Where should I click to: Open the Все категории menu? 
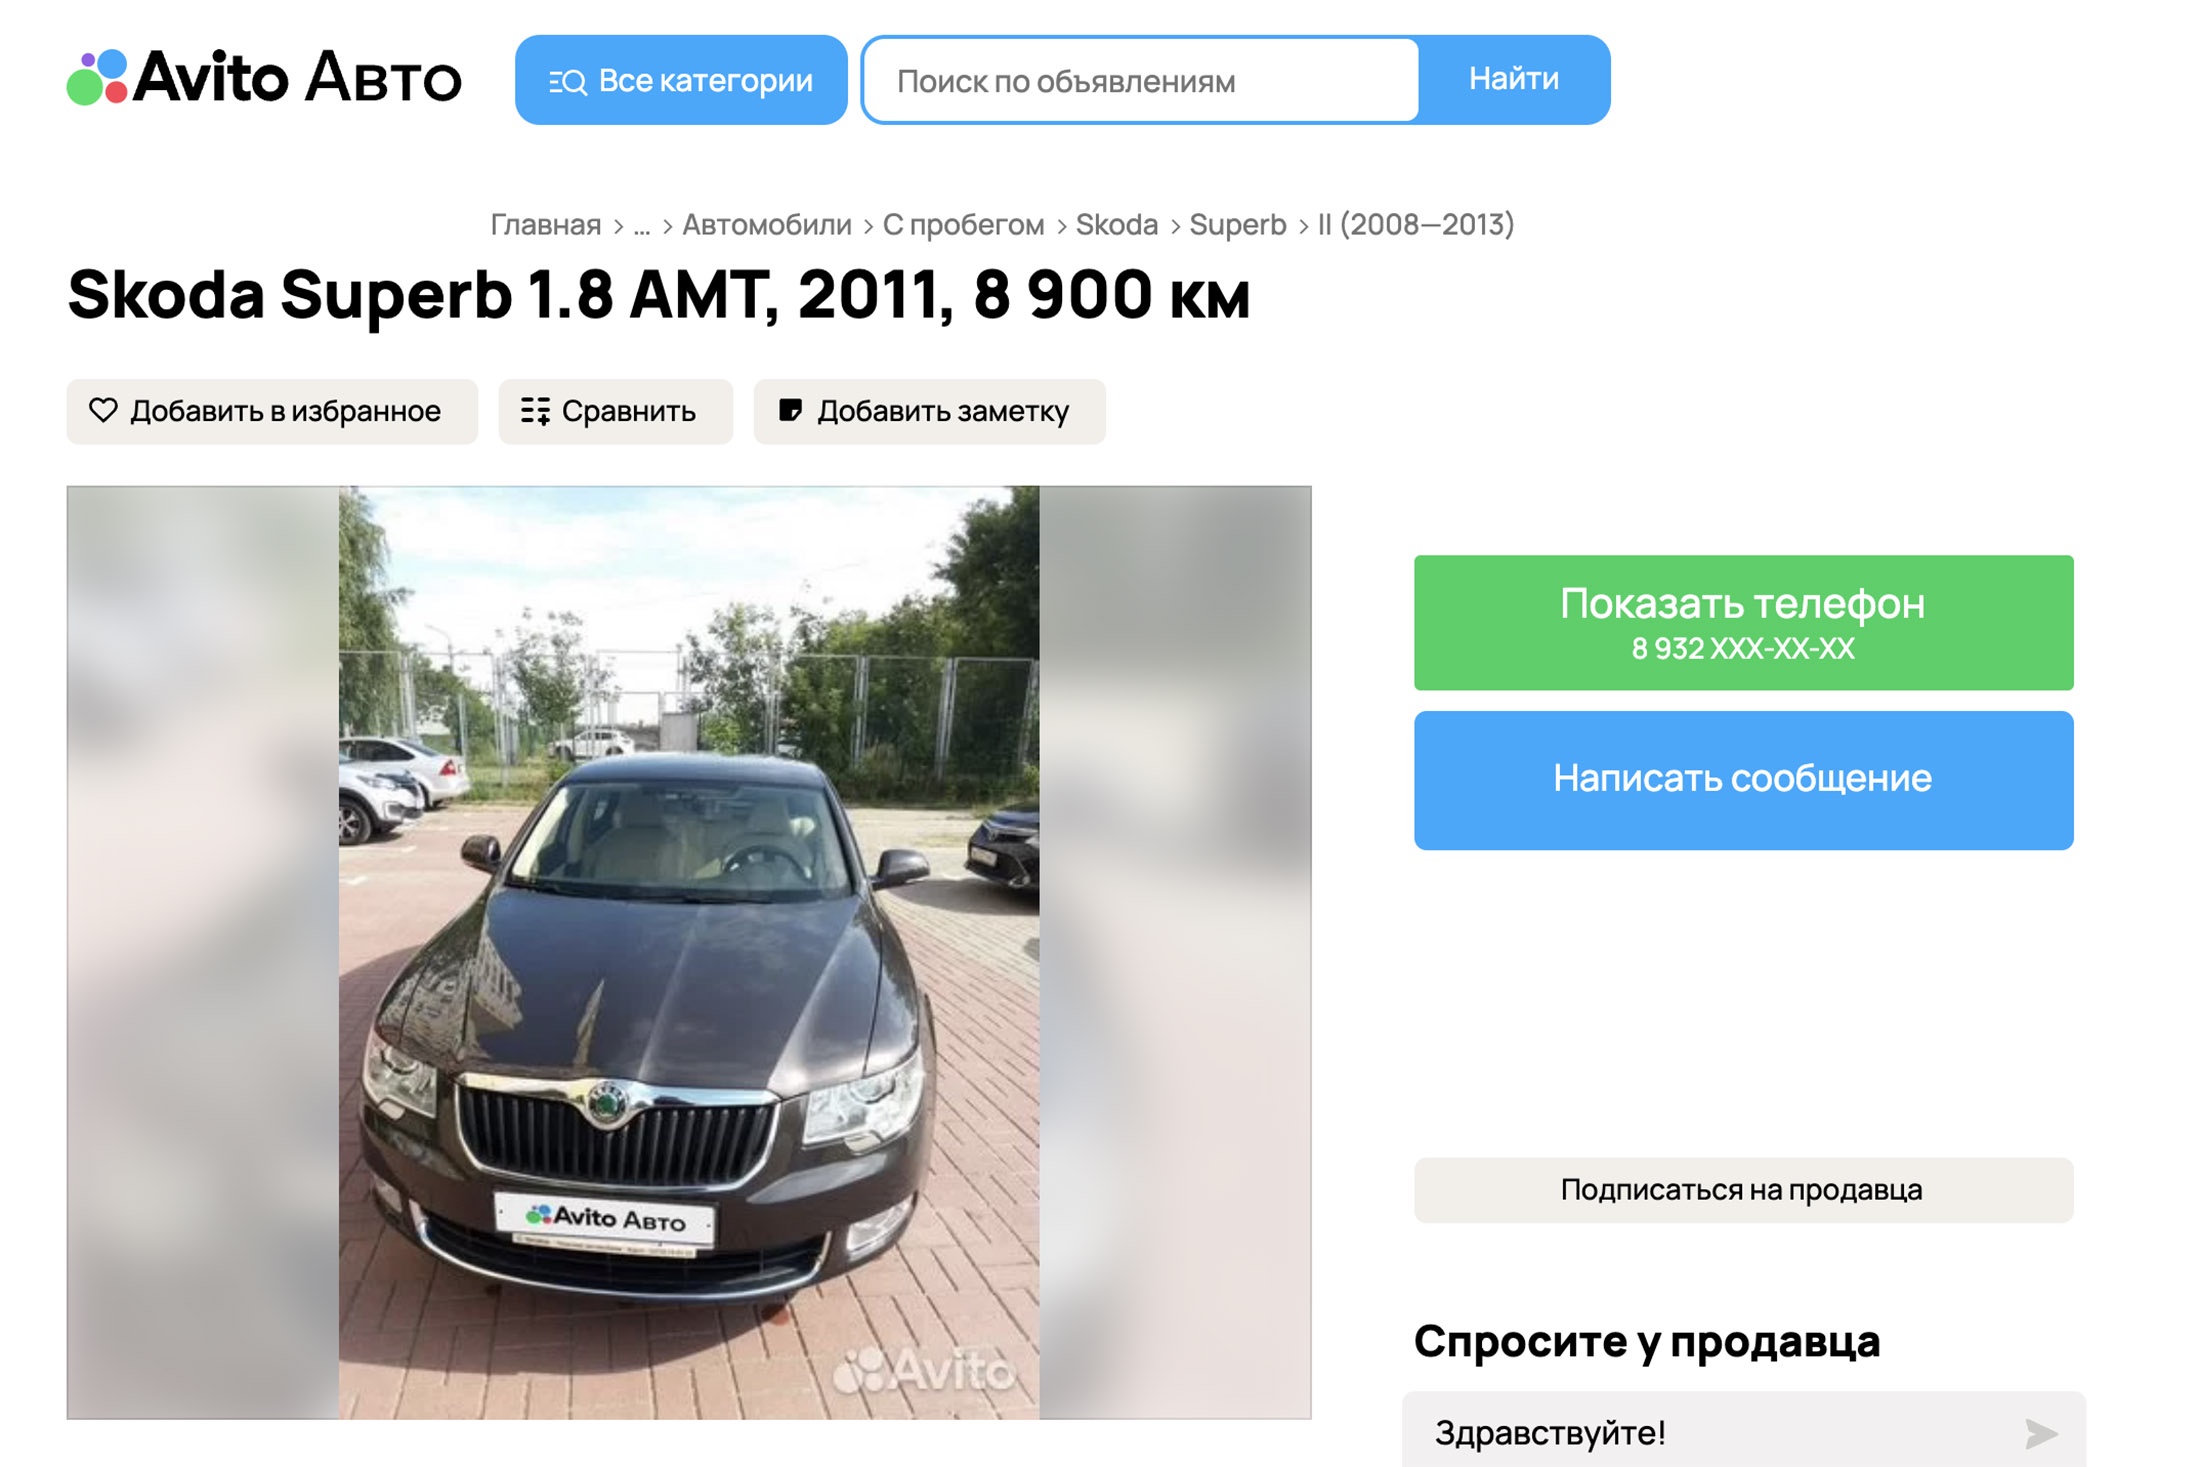[681, 80]
